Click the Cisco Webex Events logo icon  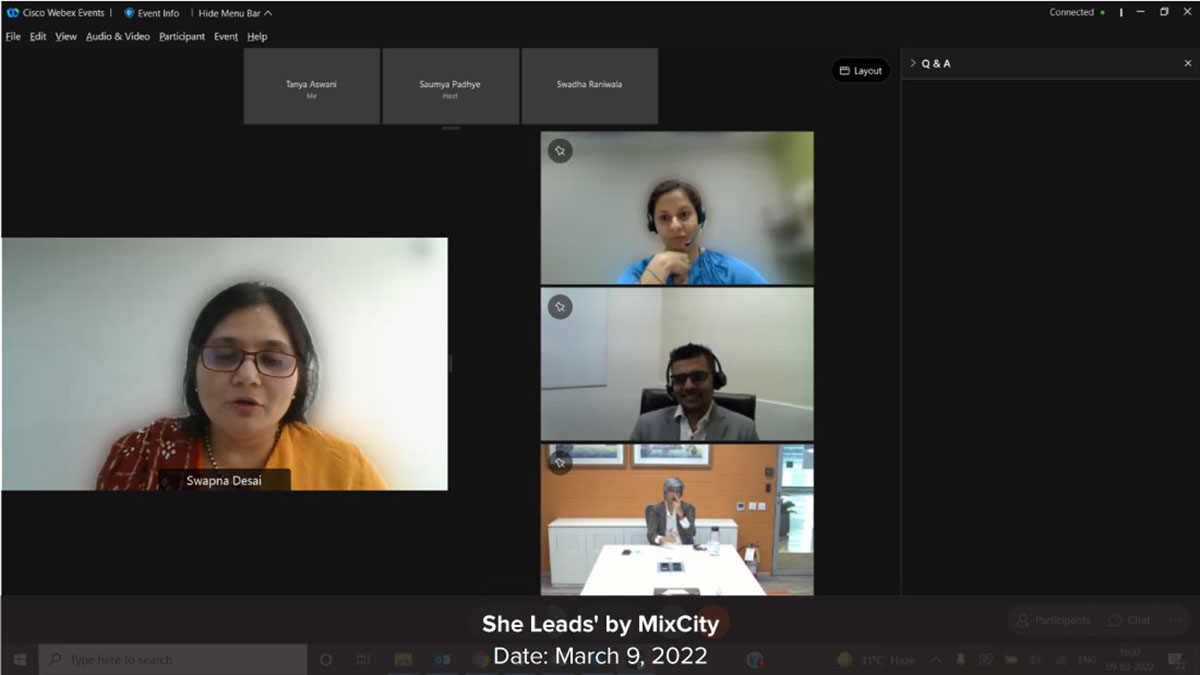coord(13,13)
